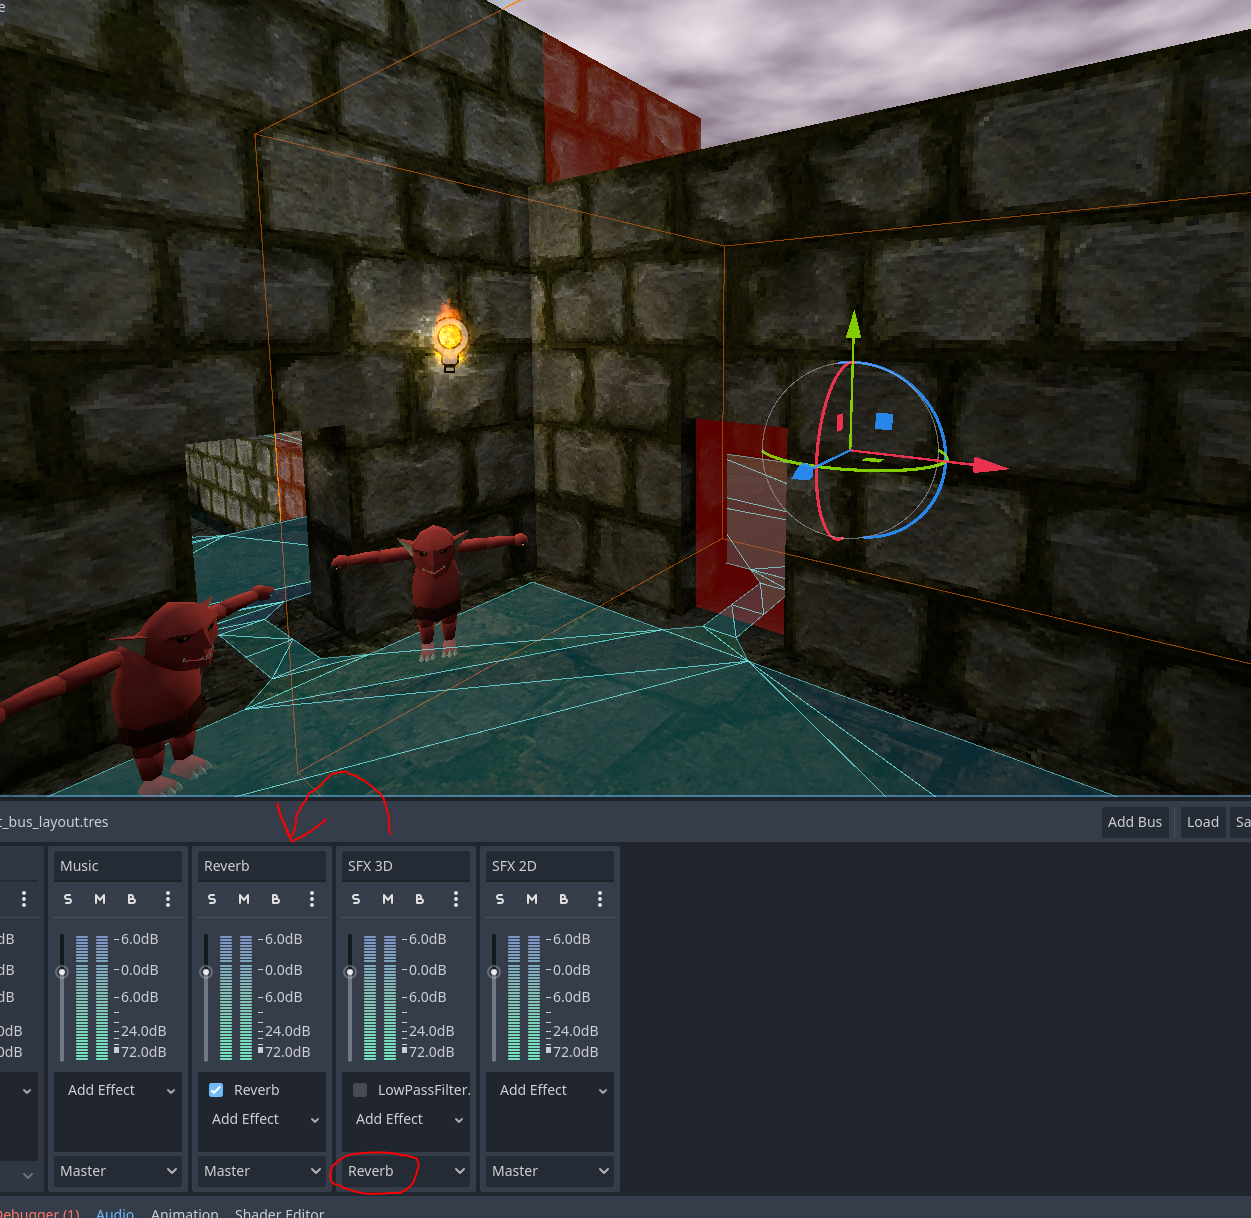This screenshot has height=1218, width=1251.
Task: Open the Shader Editor bottom tab
Action: pyautogui.click(x=280, y=1212)
